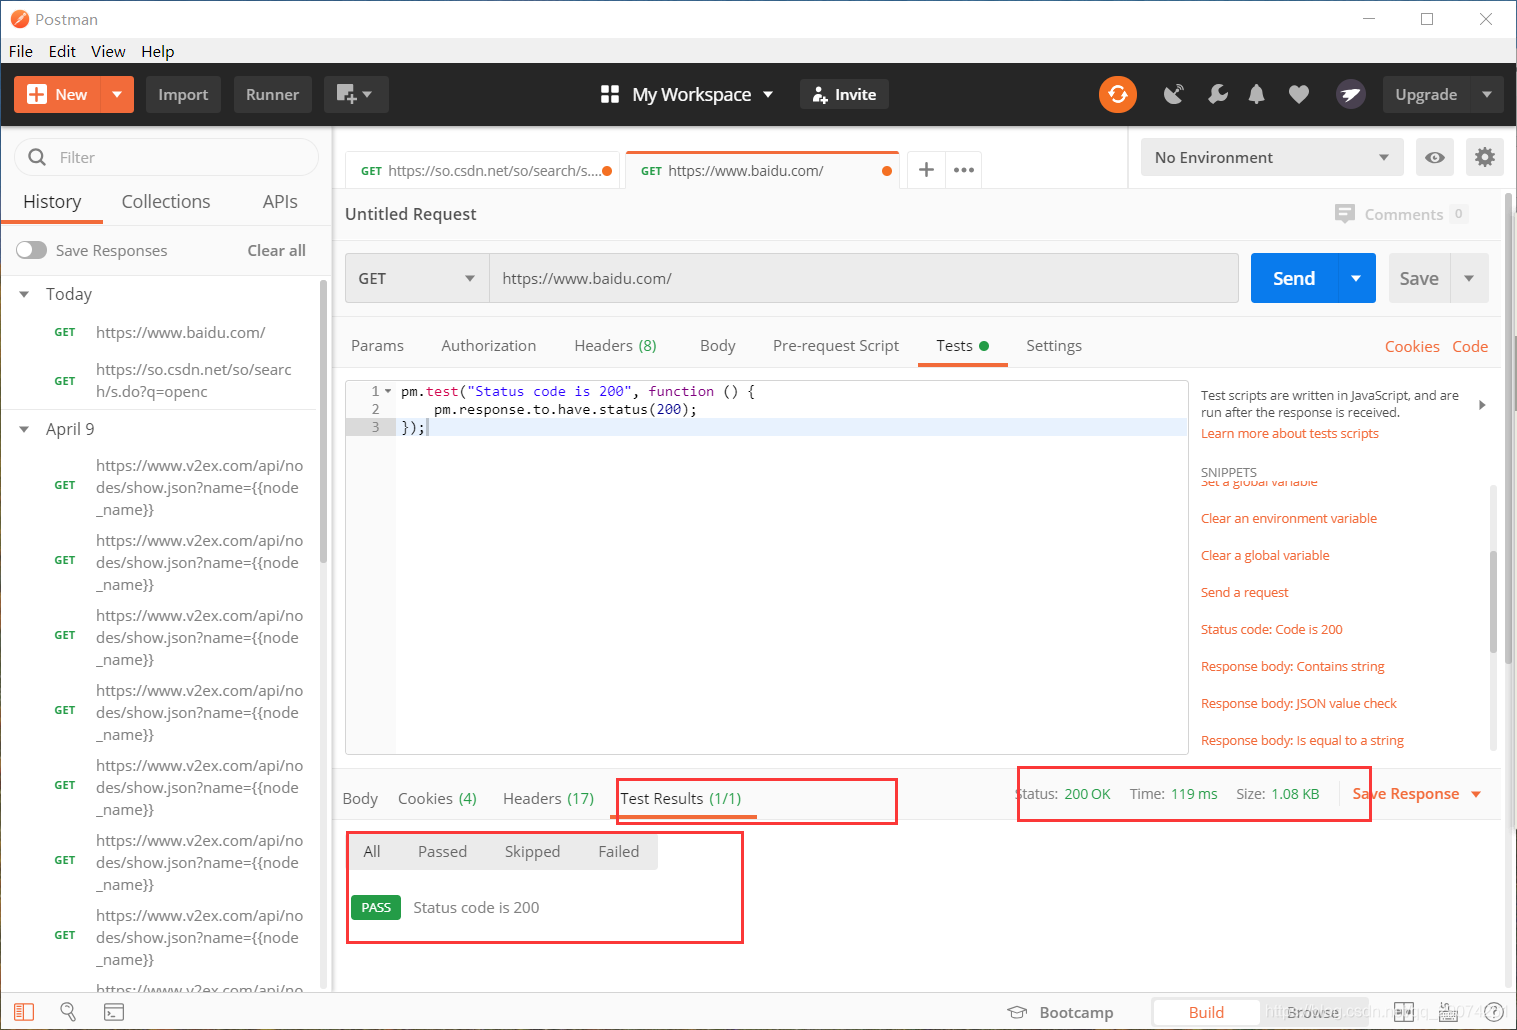
Task: Open the Send dropdown arrow
Action: click(x=1356, y=278)
